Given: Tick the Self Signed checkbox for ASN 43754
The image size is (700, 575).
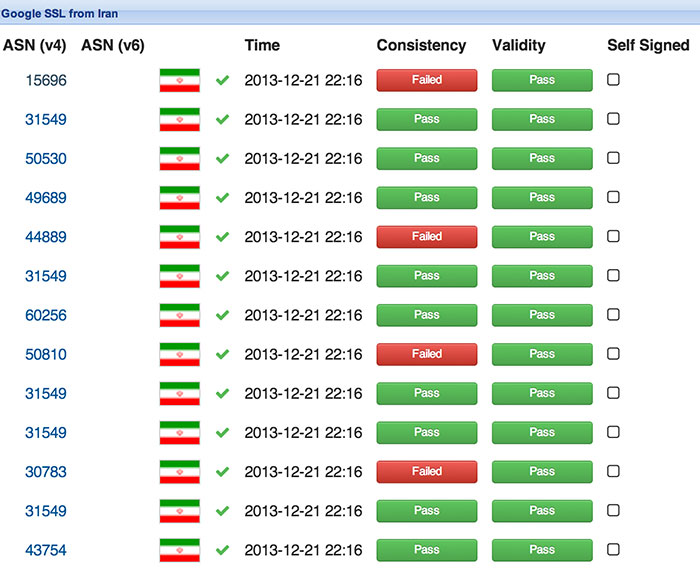Looking at the screenshot, I should point(613,549).
